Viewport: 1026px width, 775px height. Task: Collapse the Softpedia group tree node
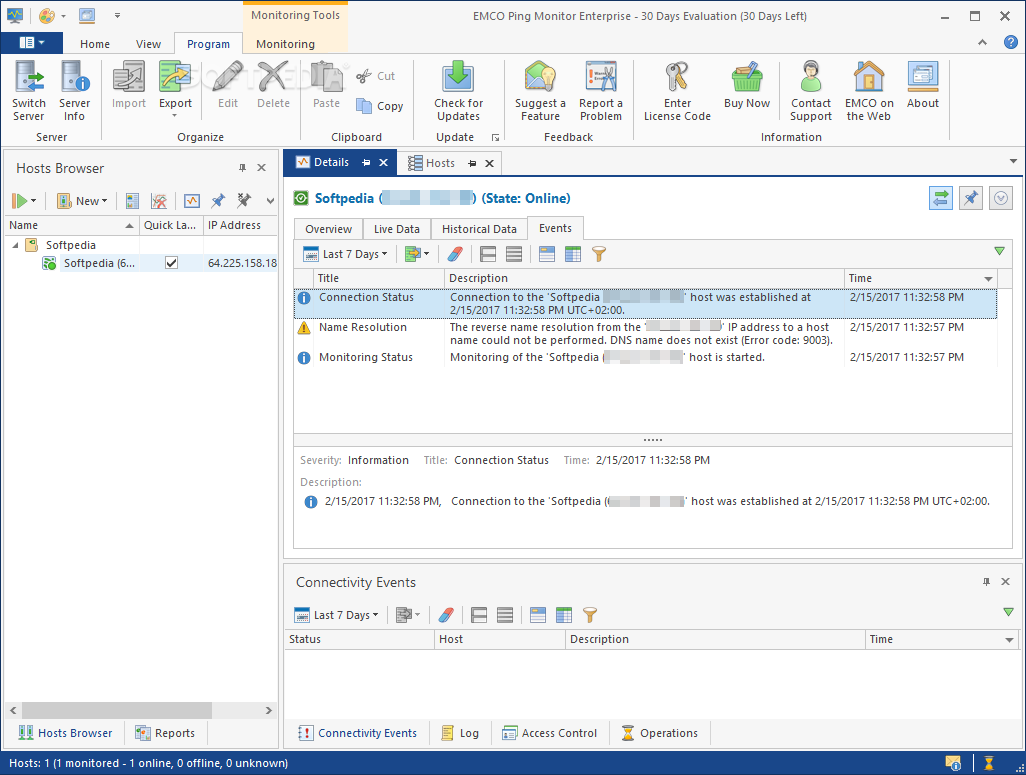coord(15,245)
